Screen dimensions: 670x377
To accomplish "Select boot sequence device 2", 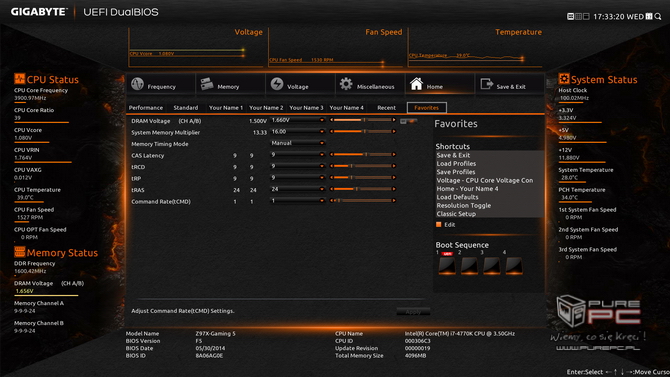I will 469,265.
